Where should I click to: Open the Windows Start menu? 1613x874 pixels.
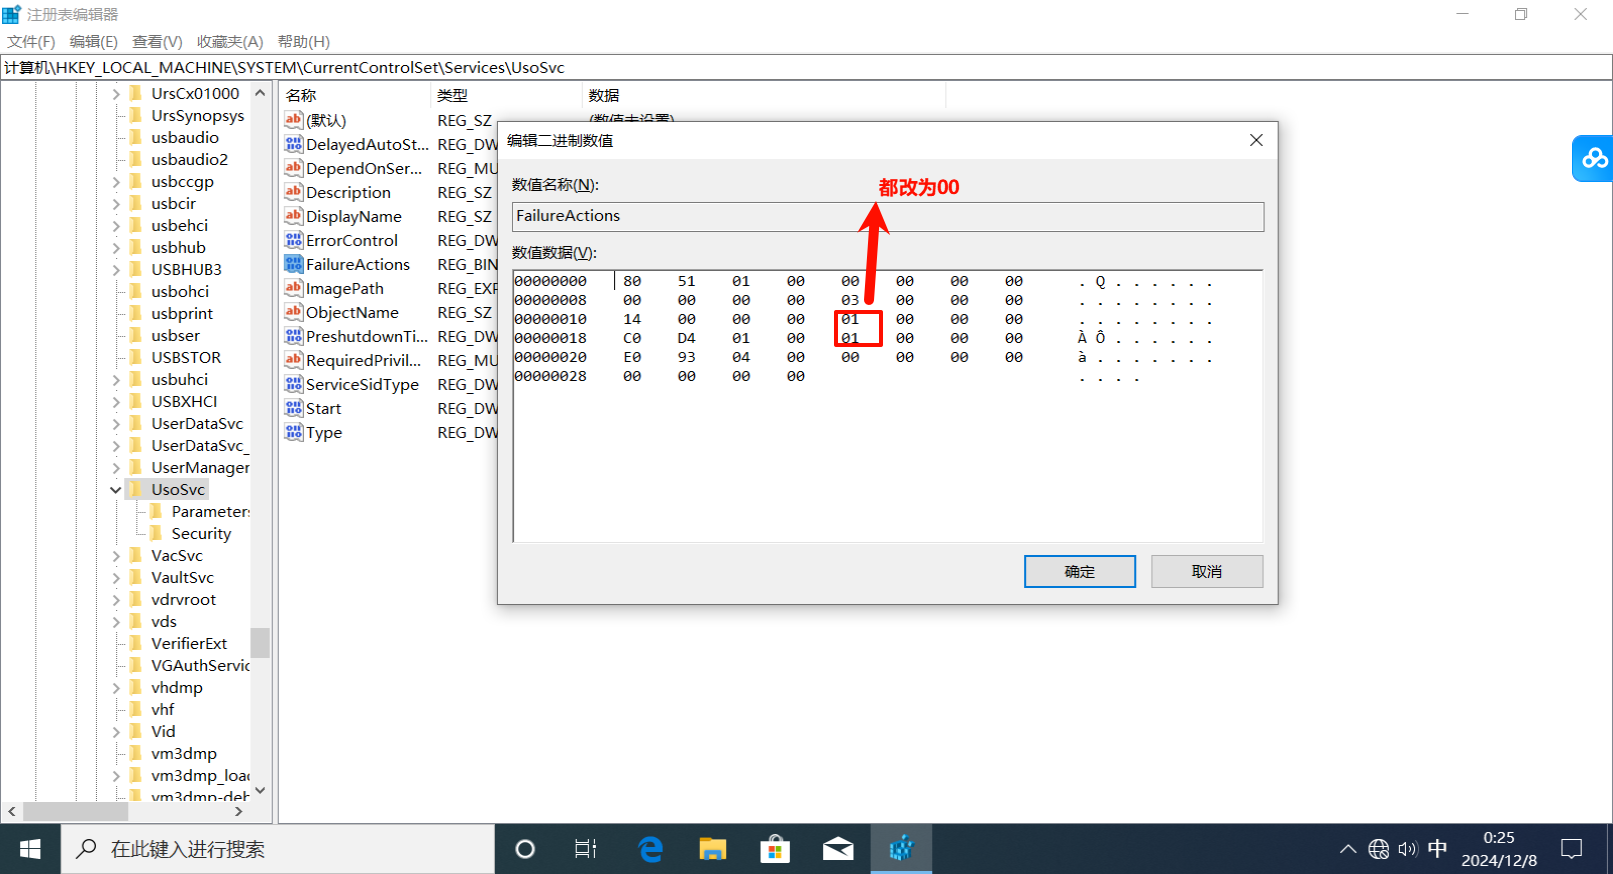30,849
